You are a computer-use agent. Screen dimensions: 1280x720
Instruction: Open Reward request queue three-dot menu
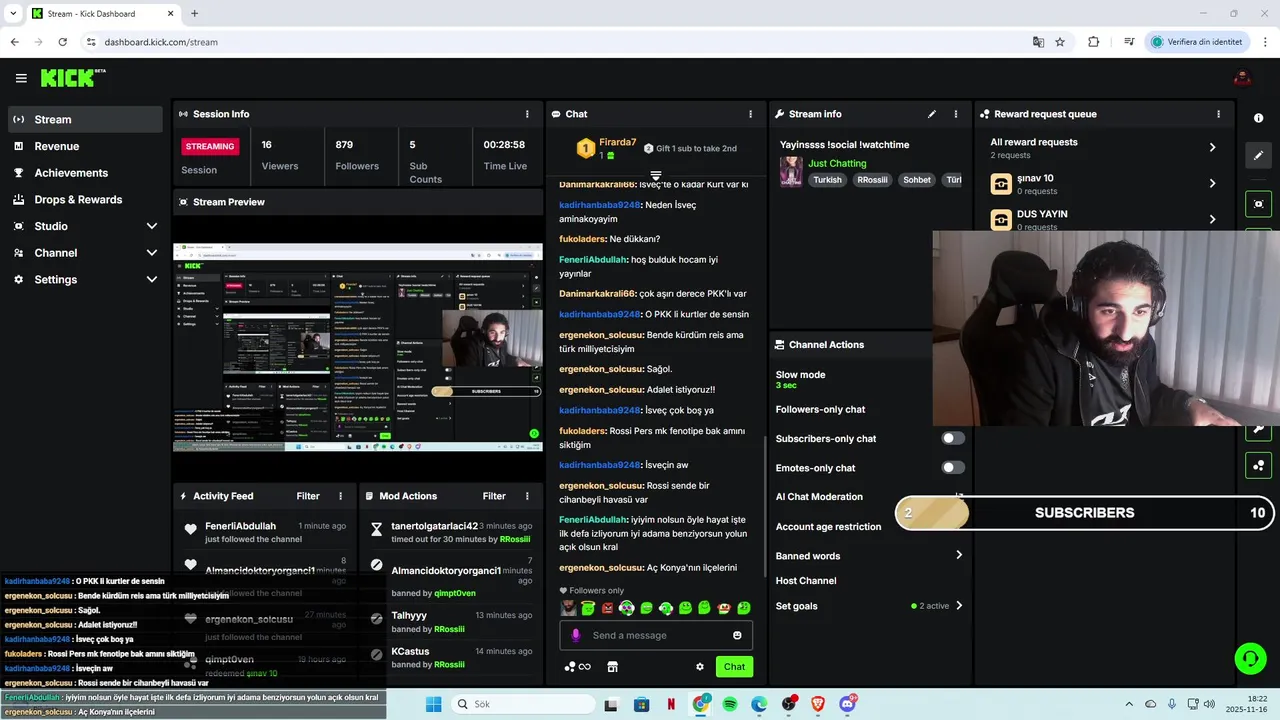(x=1218, y=114)
